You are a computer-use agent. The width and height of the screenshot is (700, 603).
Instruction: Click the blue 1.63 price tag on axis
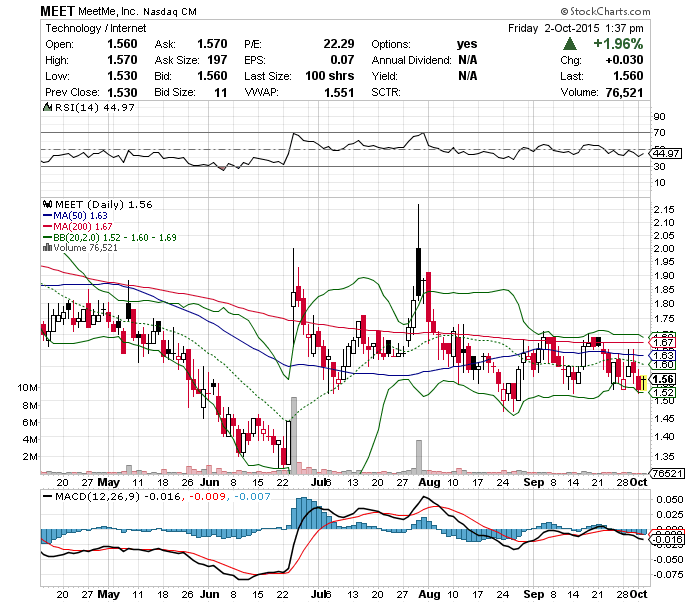tap(663, 355)
